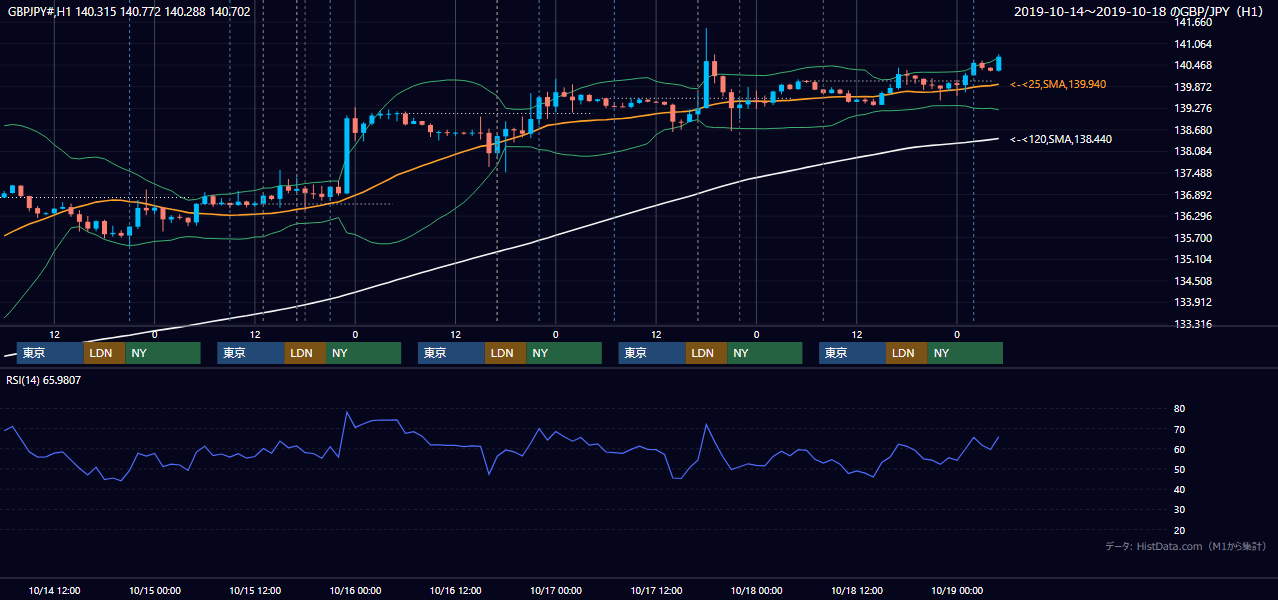Click price axis label 134.508
This screenshot has height=600, width=1278.
click(x=1192, y=281)
